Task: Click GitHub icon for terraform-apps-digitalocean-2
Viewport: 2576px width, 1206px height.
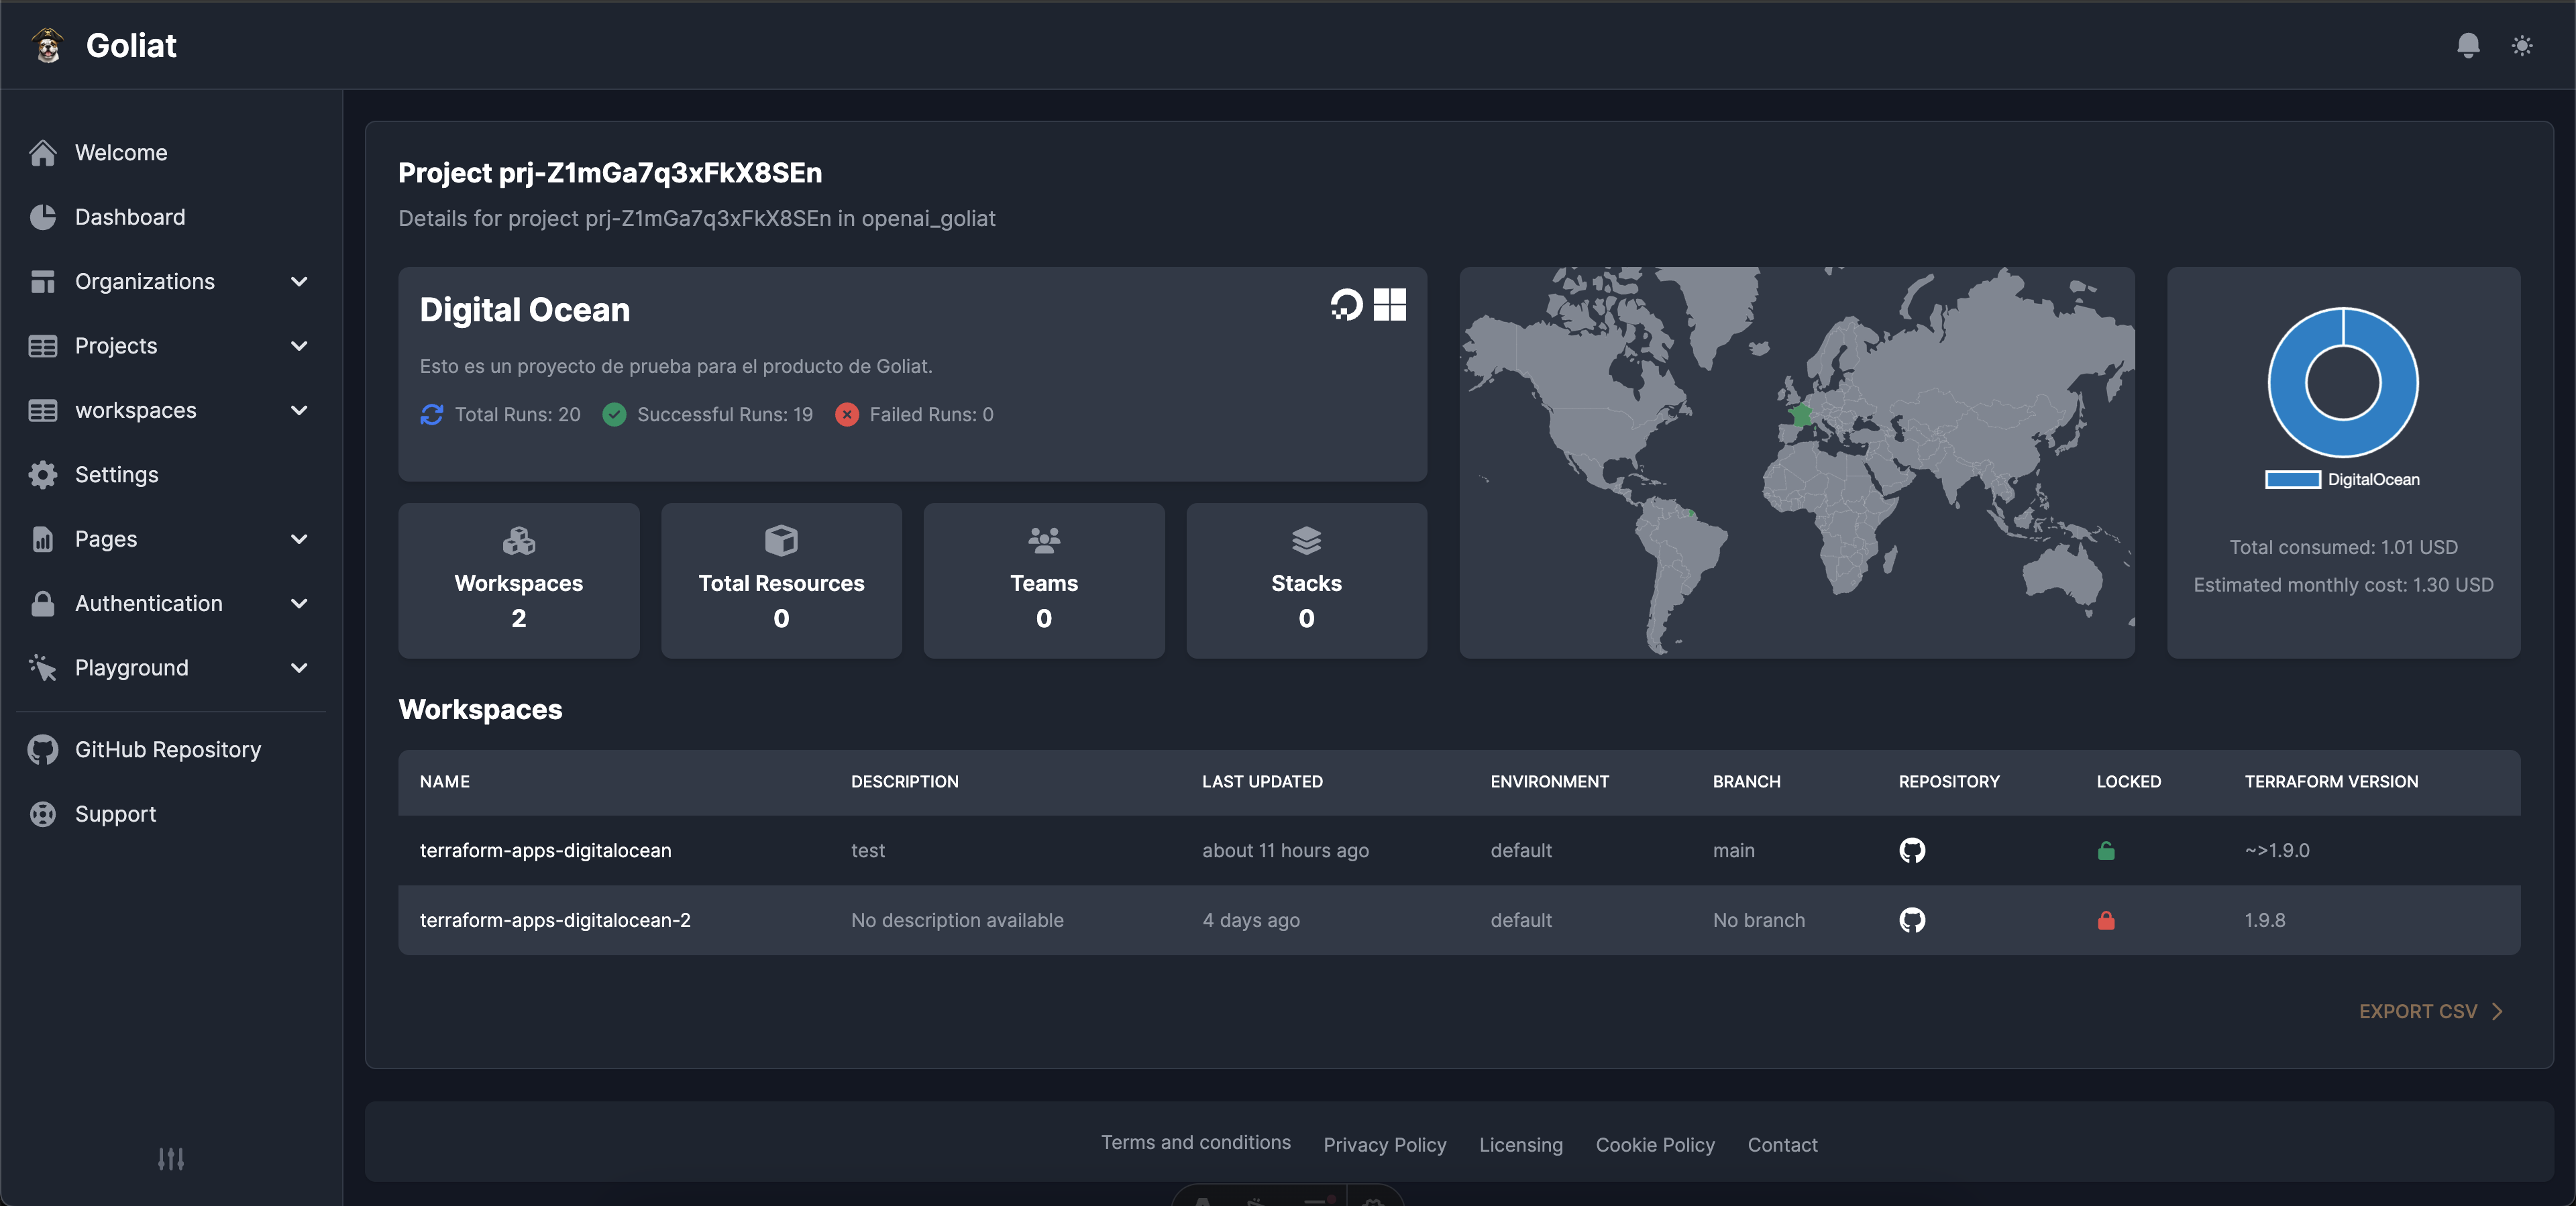Action: point(1911,919)
